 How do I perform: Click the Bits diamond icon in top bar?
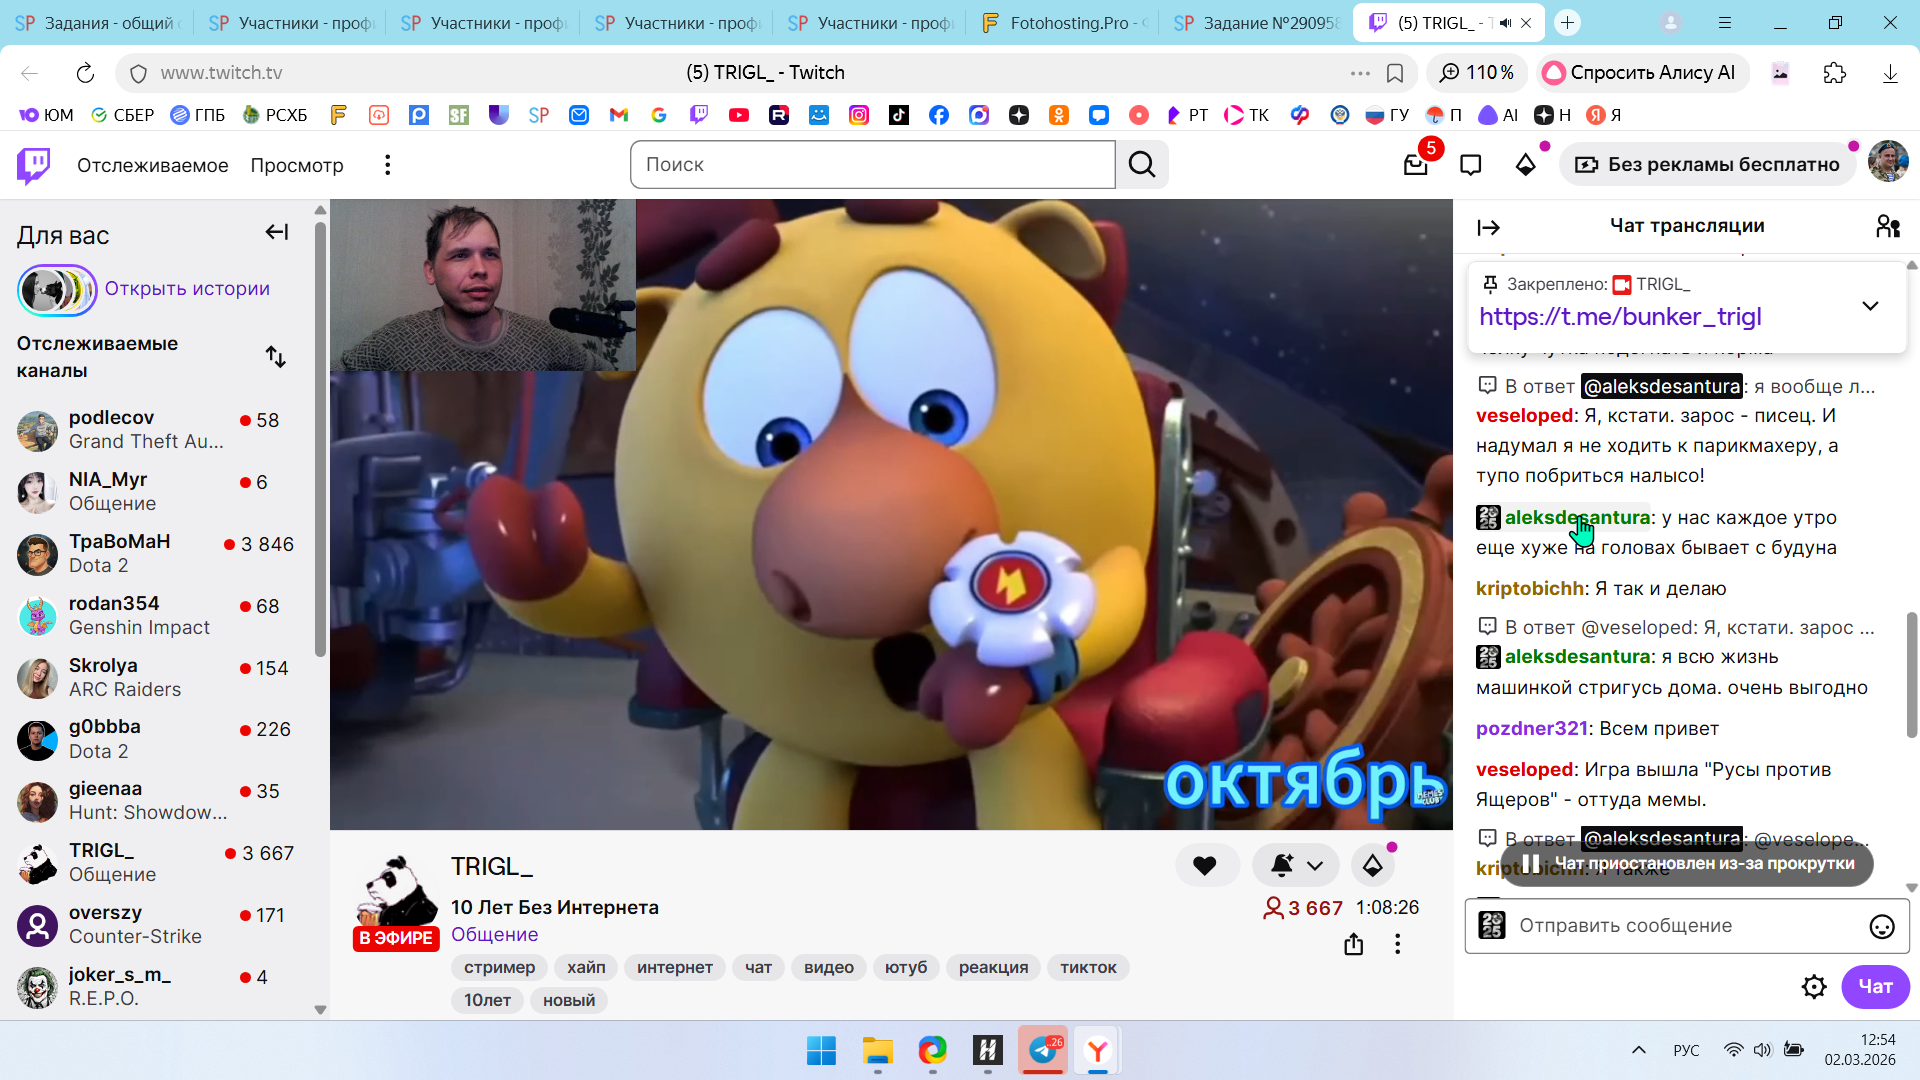[1525, 165]
